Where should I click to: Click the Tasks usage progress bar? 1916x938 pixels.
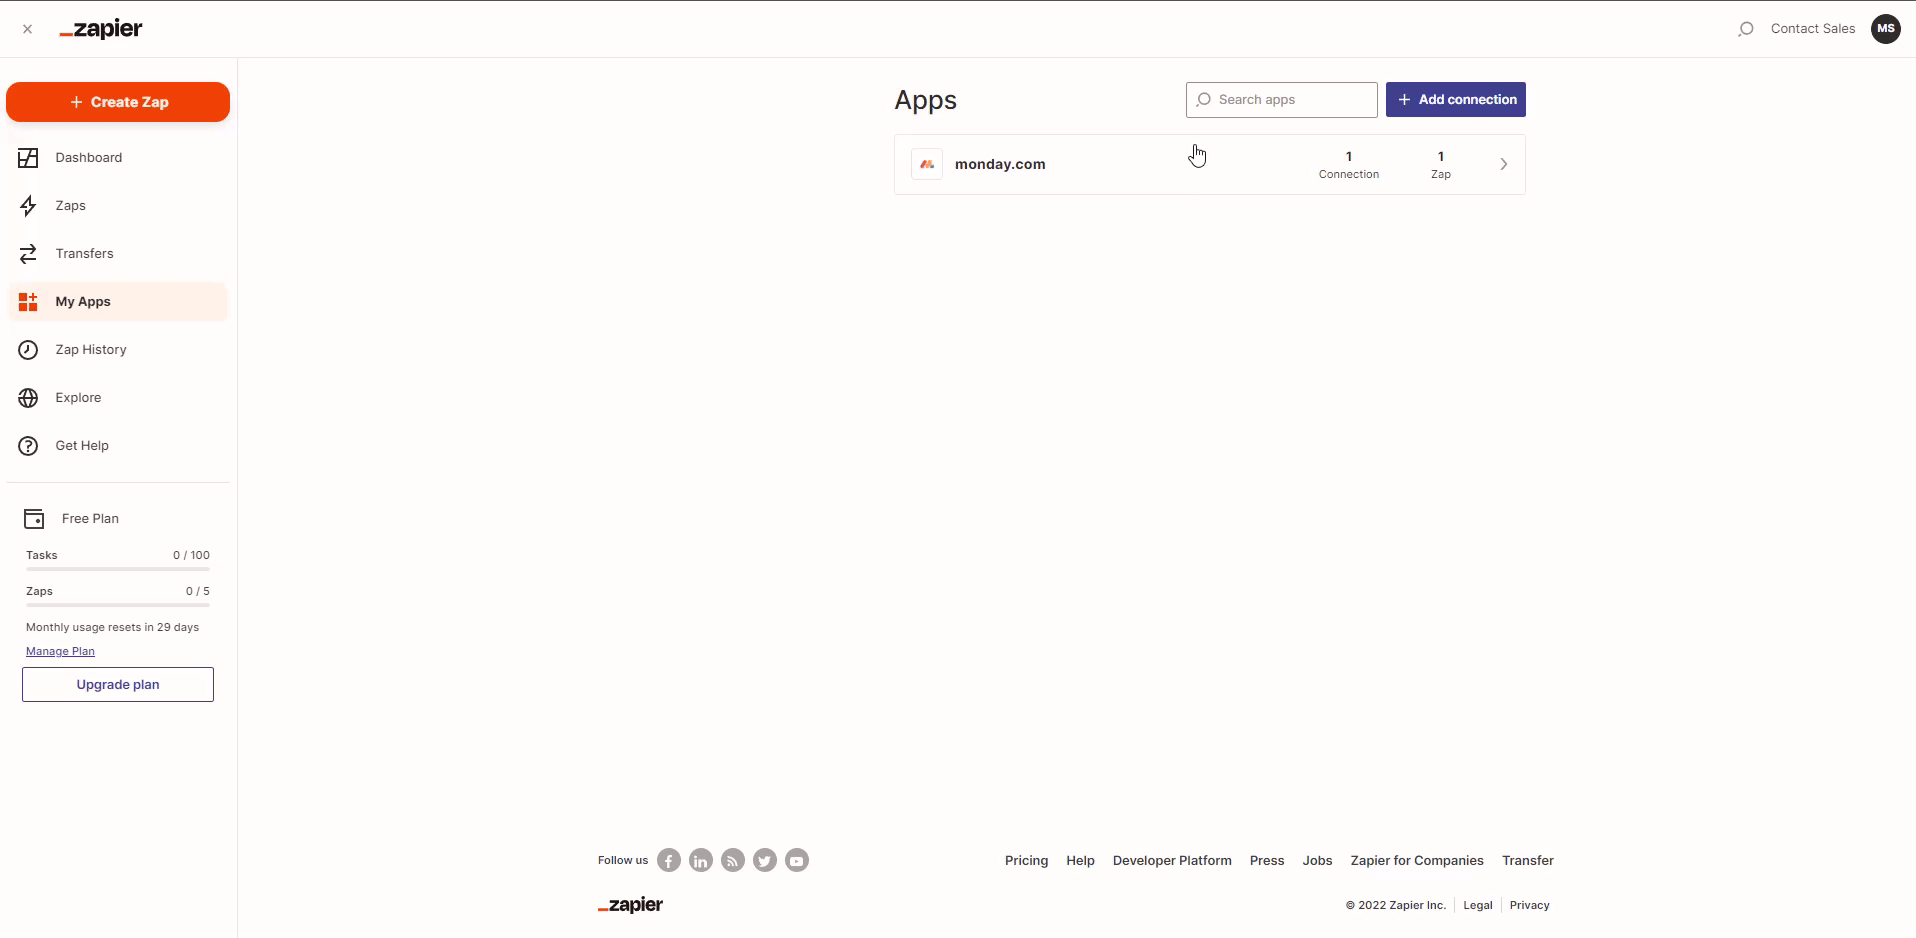pos(118,569)
